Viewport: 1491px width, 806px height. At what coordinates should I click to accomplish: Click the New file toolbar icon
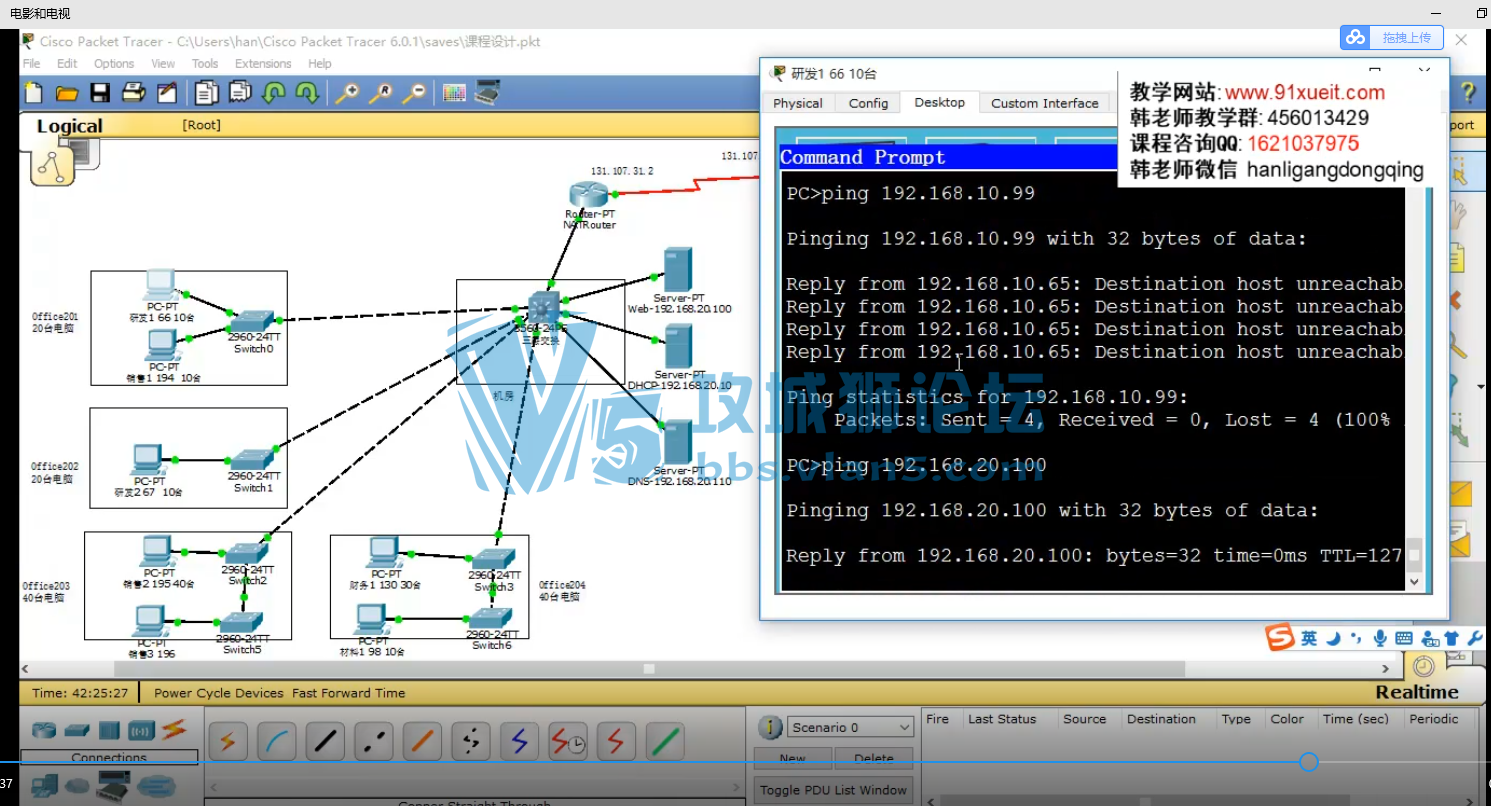(34, 93)
